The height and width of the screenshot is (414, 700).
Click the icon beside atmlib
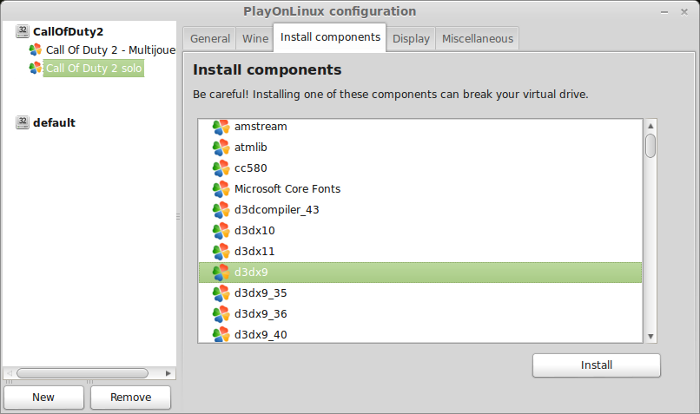221,147
